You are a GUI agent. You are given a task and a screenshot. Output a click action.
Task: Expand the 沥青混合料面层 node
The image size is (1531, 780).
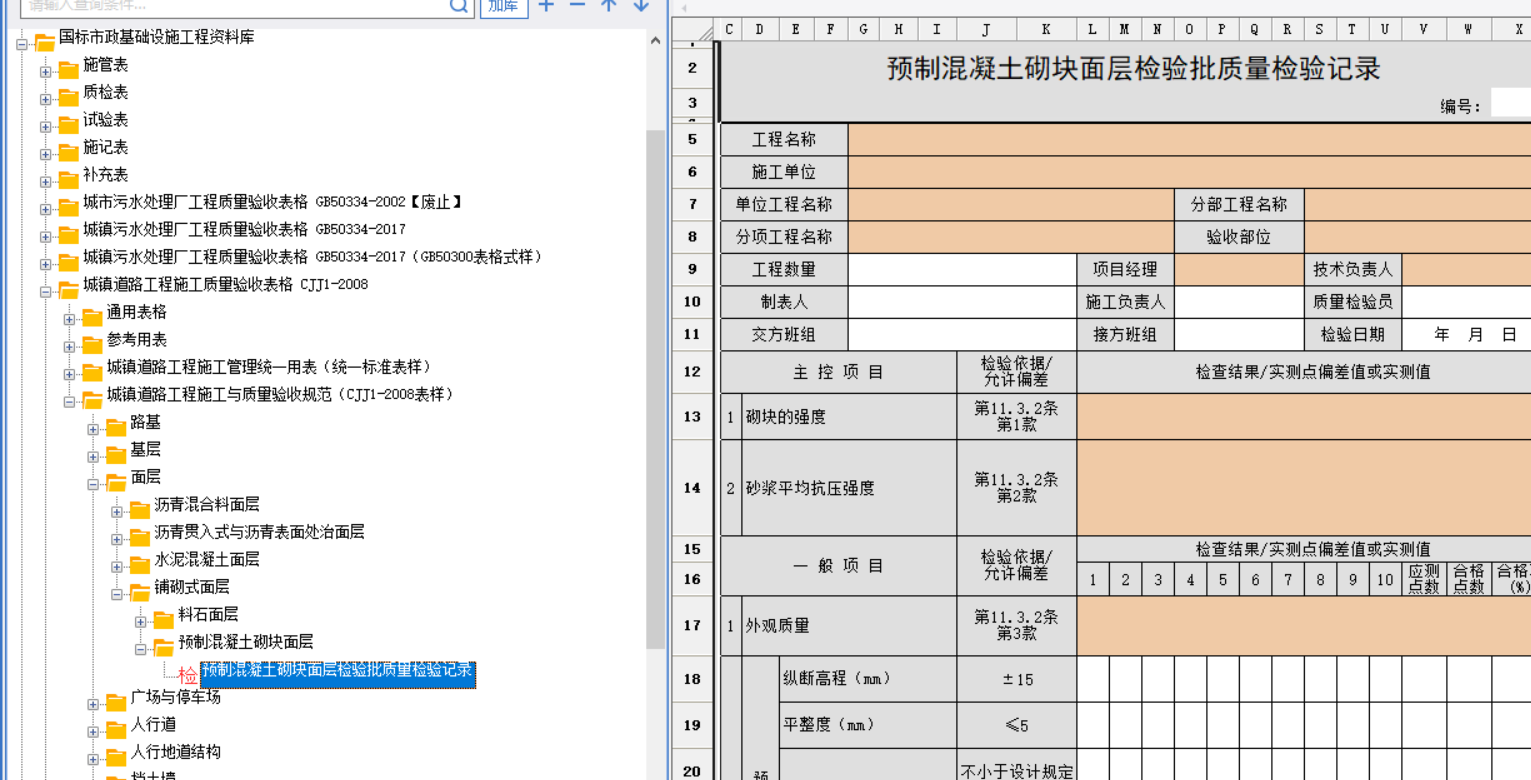click(x=117, y=512)
